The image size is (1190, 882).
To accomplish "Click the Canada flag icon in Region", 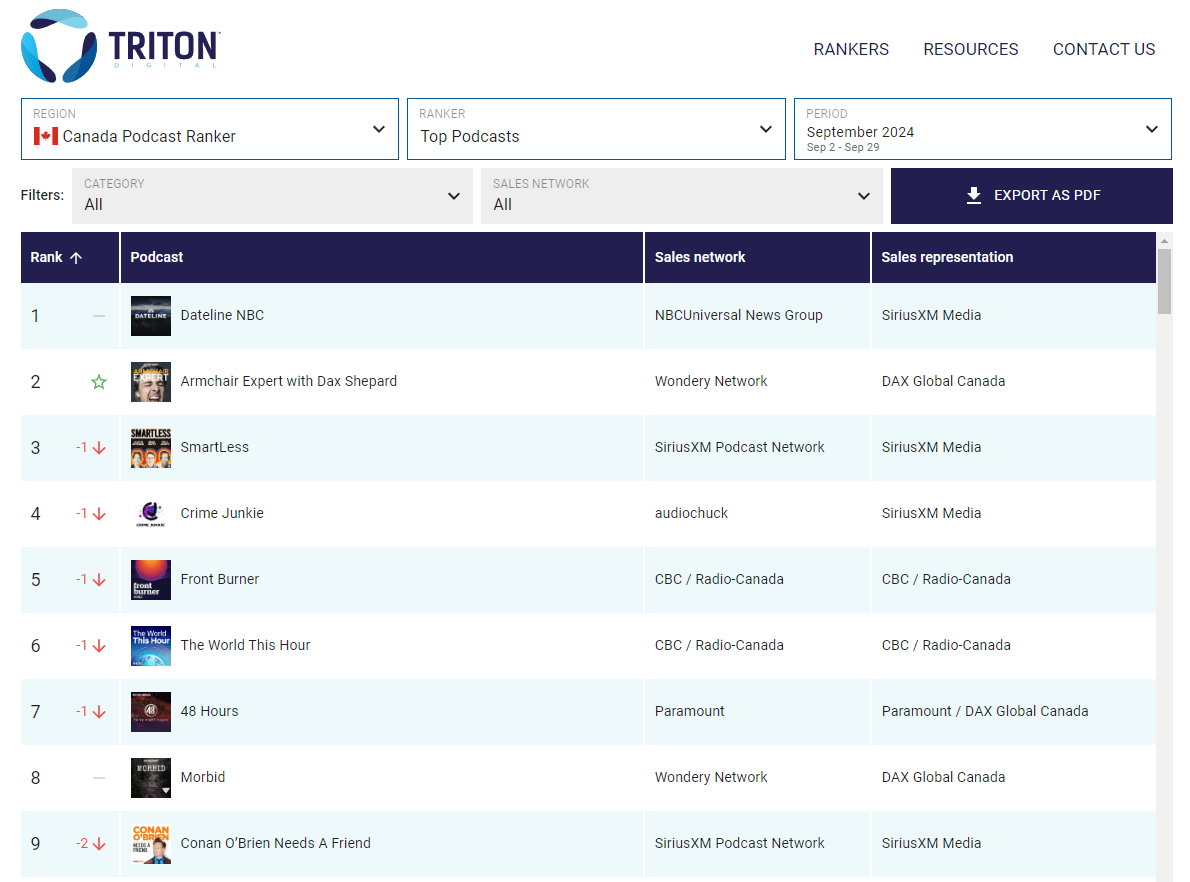I will click(x=45, y=136).
